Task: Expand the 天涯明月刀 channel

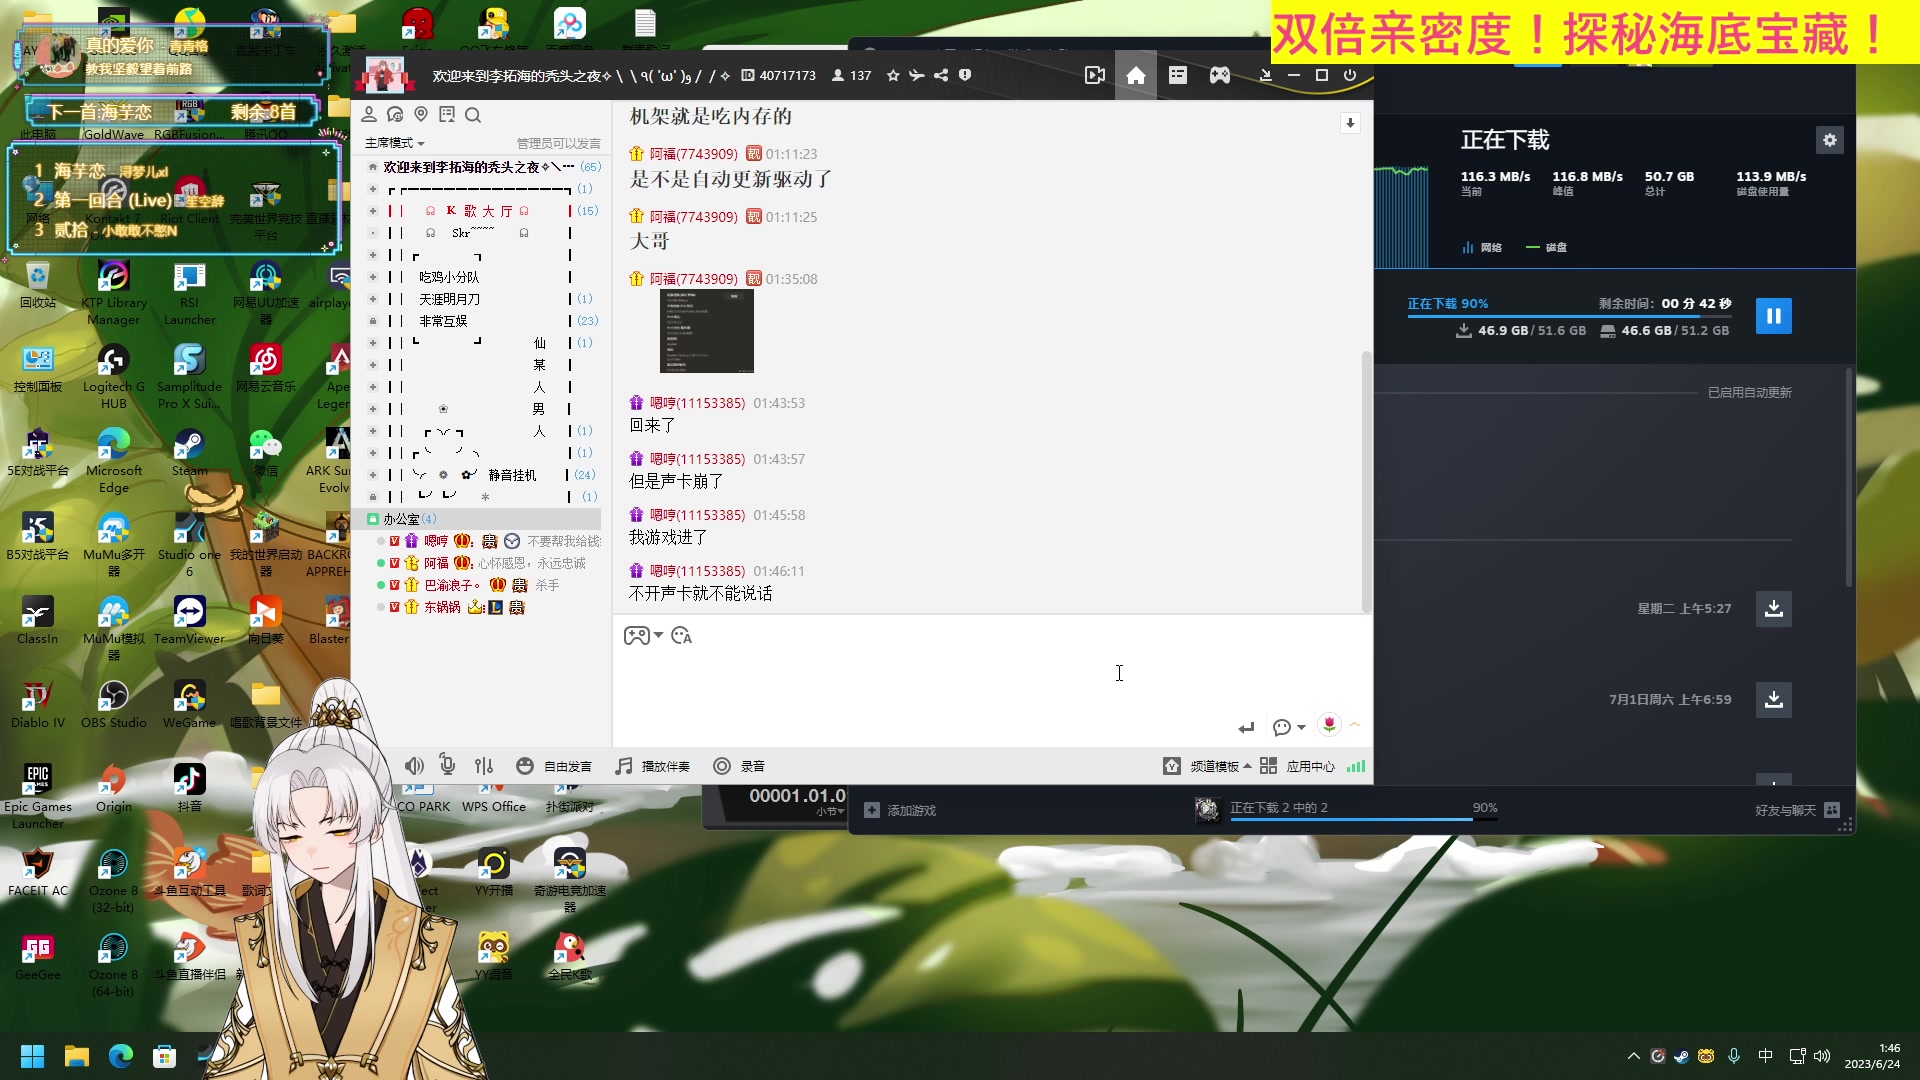Action: click(373, 299)
